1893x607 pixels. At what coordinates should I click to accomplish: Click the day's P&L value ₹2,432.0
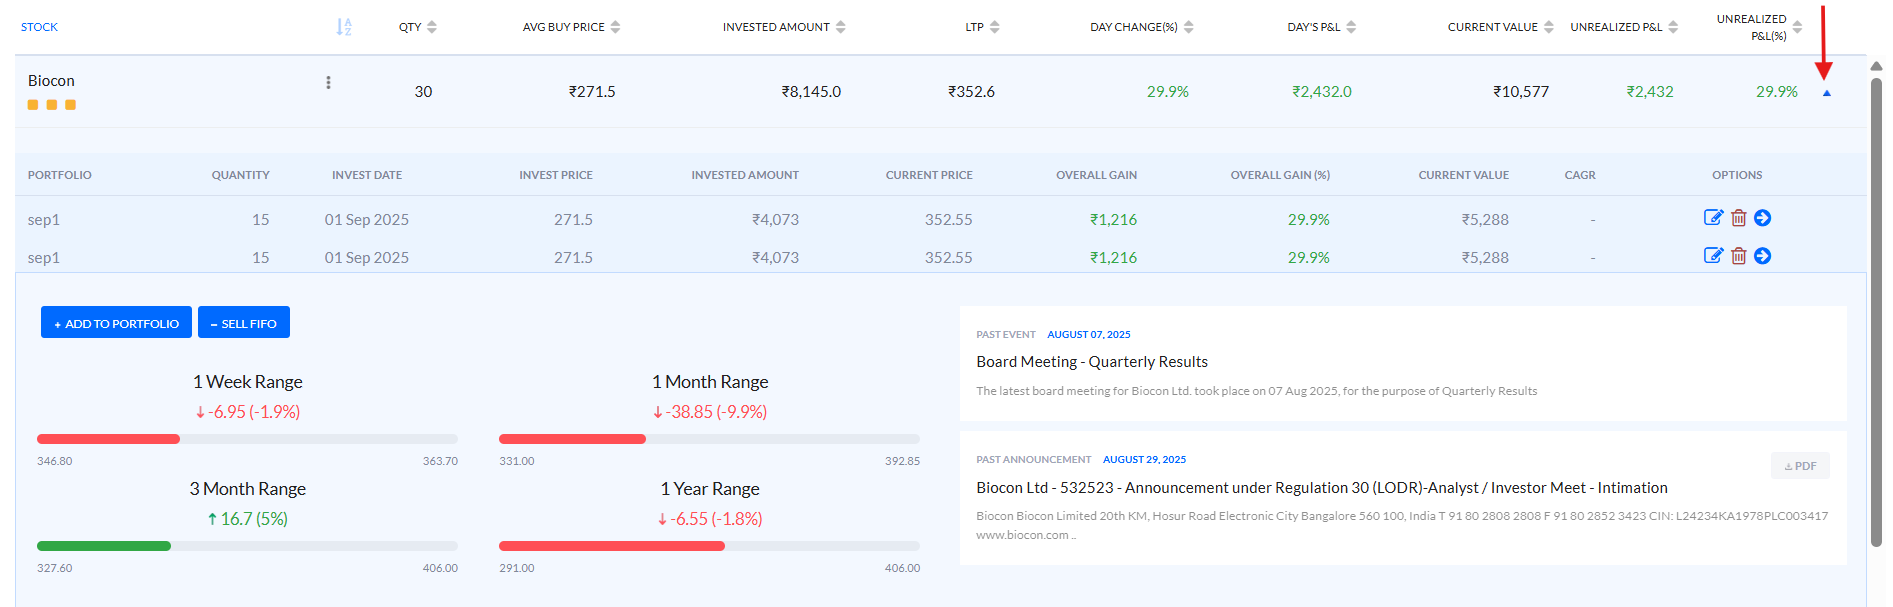point(1322,92)
